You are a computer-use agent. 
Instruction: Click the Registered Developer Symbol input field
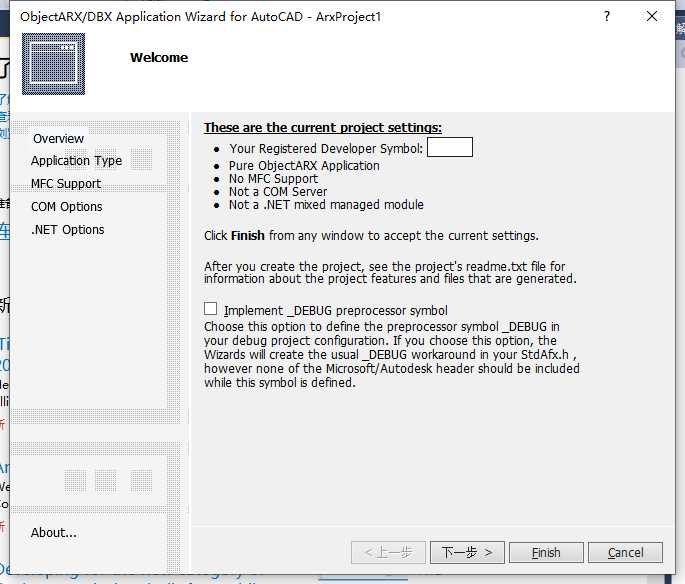tap(450, 147)
